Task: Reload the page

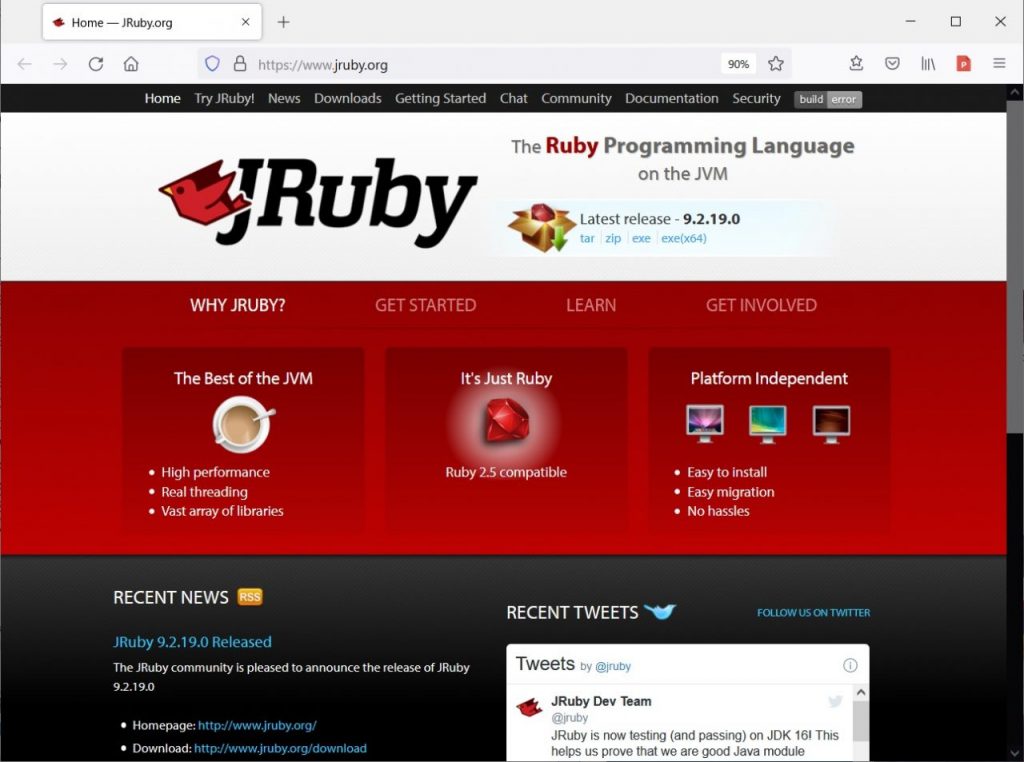Action: tap(95, 63)
